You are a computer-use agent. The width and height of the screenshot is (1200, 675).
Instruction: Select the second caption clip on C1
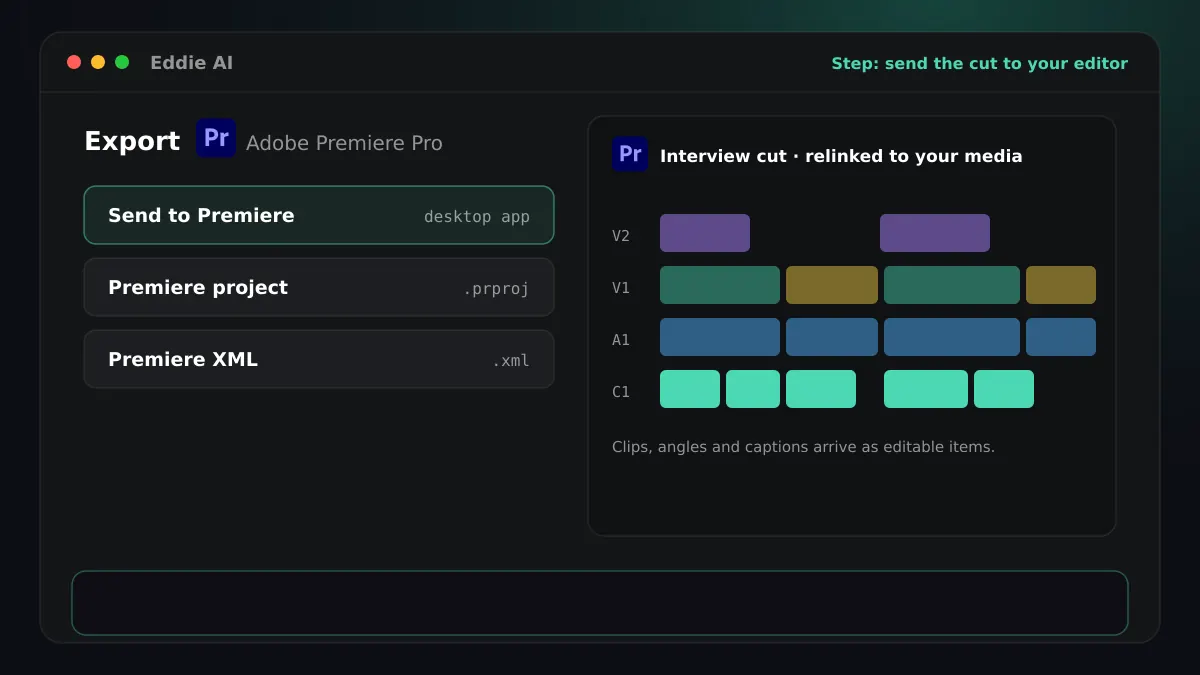(753, 389)
